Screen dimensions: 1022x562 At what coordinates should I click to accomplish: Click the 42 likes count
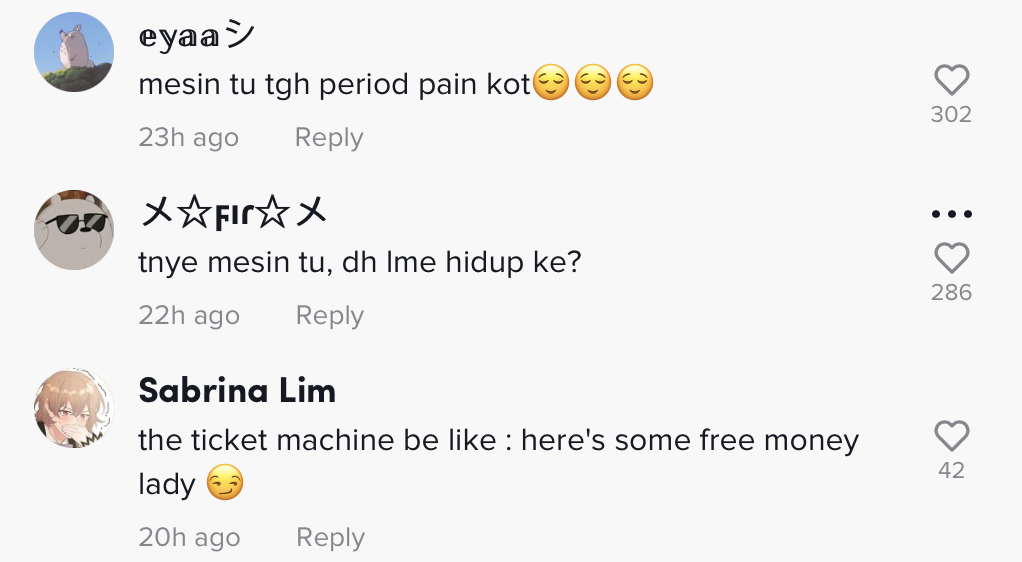(951, 471)
